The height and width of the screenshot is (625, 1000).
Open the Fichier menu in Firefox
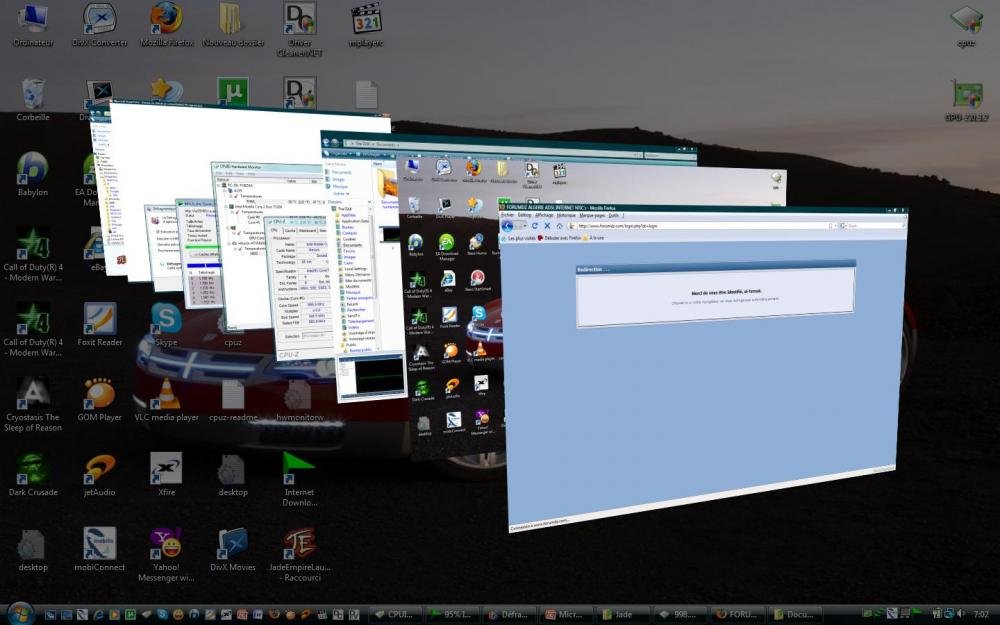pos(508,215)
